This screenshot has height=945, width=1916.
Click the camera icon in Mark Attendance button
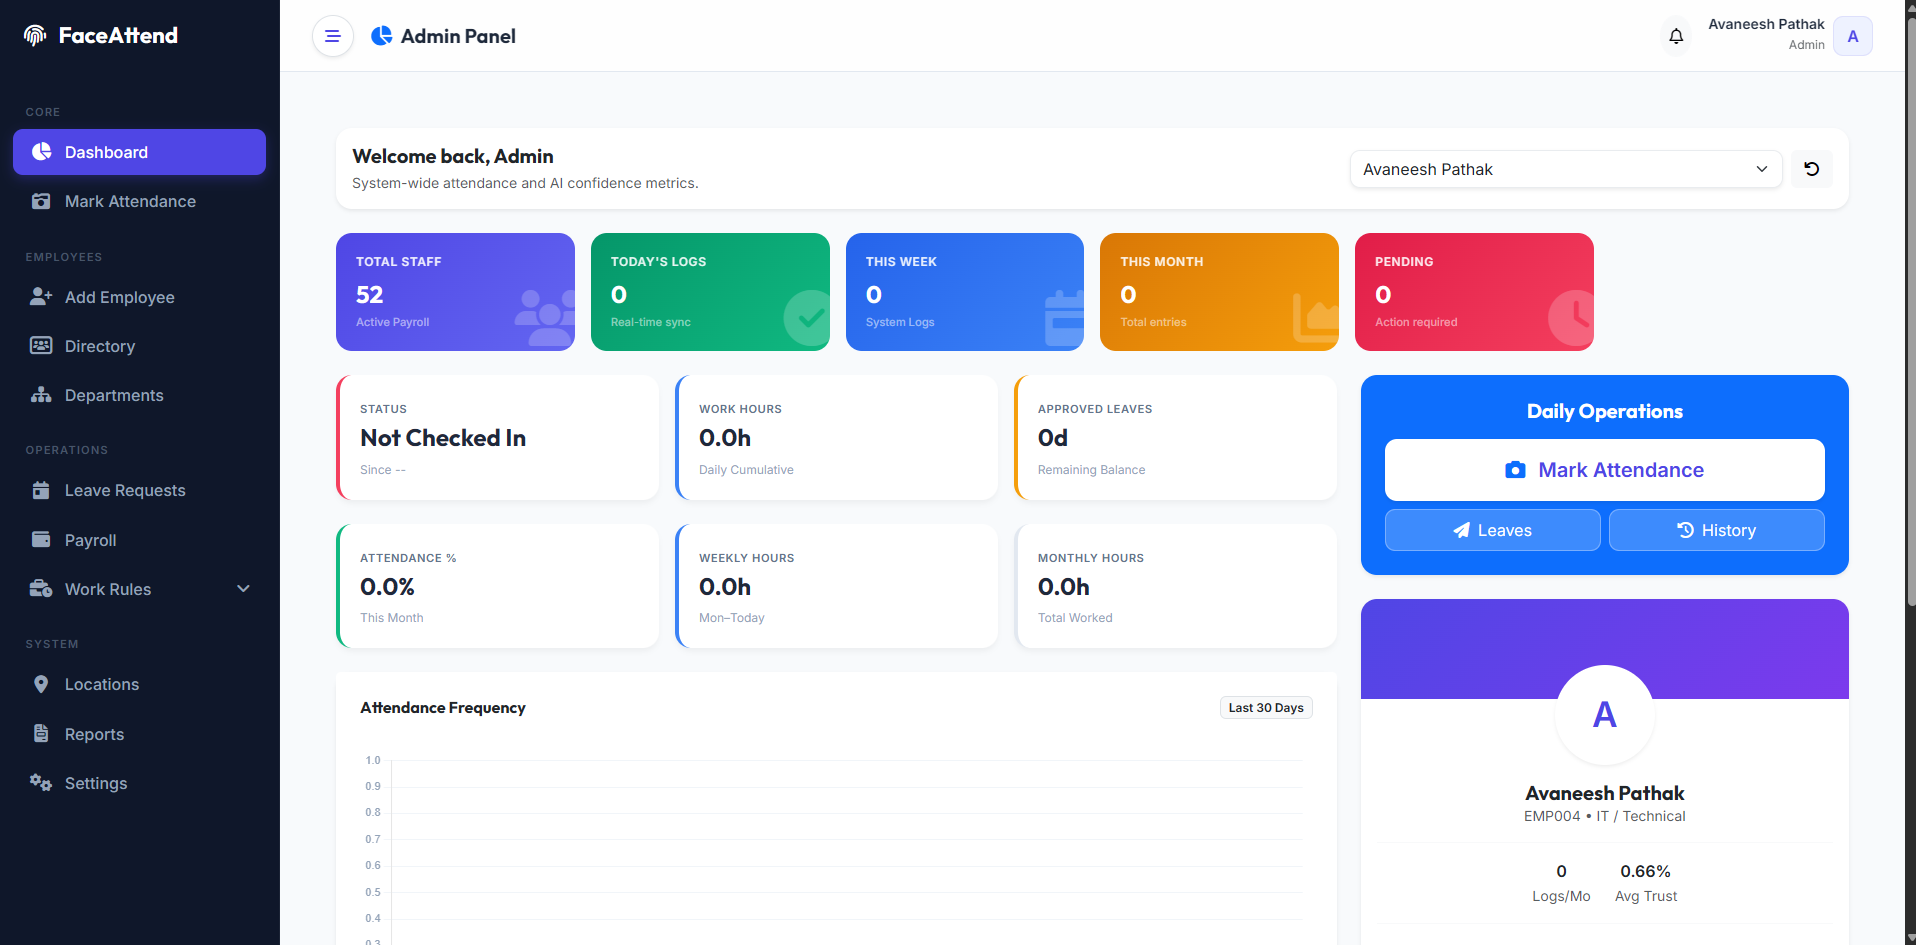tap(1516, 470)
